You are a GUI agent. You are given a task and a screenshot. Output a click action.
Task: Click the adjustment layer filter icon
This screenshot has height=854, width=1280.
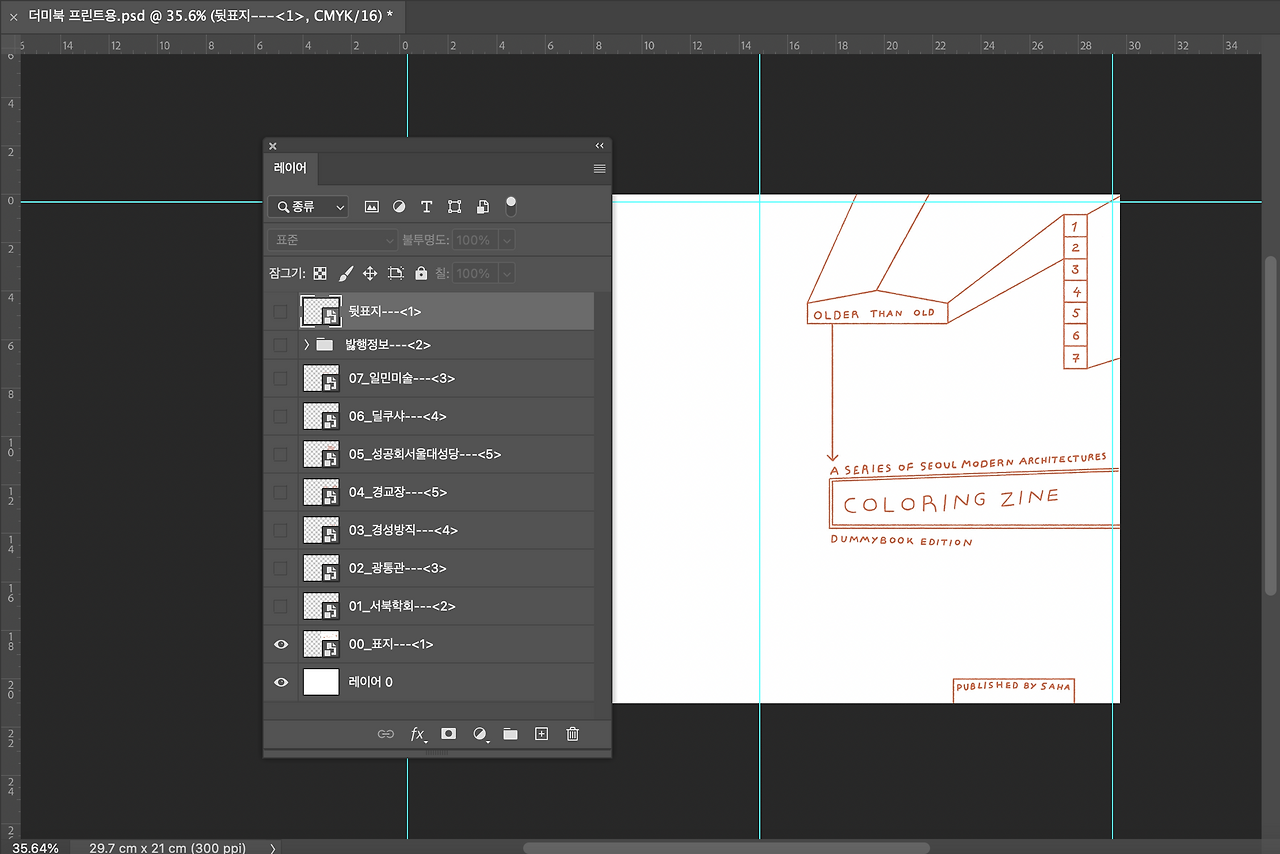click(x=399, y=207)
